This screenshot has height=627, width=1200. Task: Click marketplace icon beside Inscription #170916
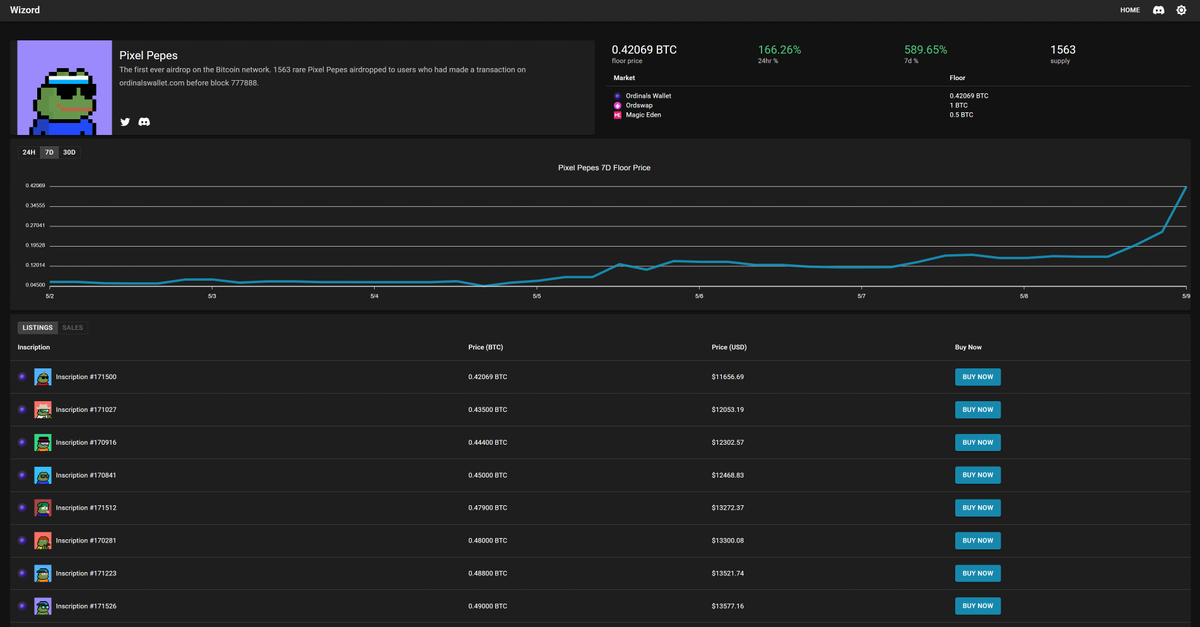coord(22,442)
